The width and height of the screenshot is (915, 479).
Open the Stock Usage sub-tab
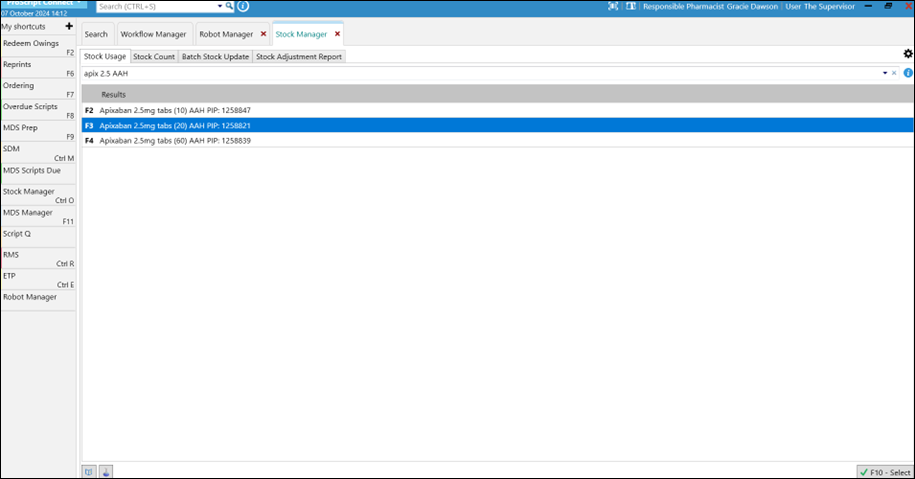coord(105,57)
